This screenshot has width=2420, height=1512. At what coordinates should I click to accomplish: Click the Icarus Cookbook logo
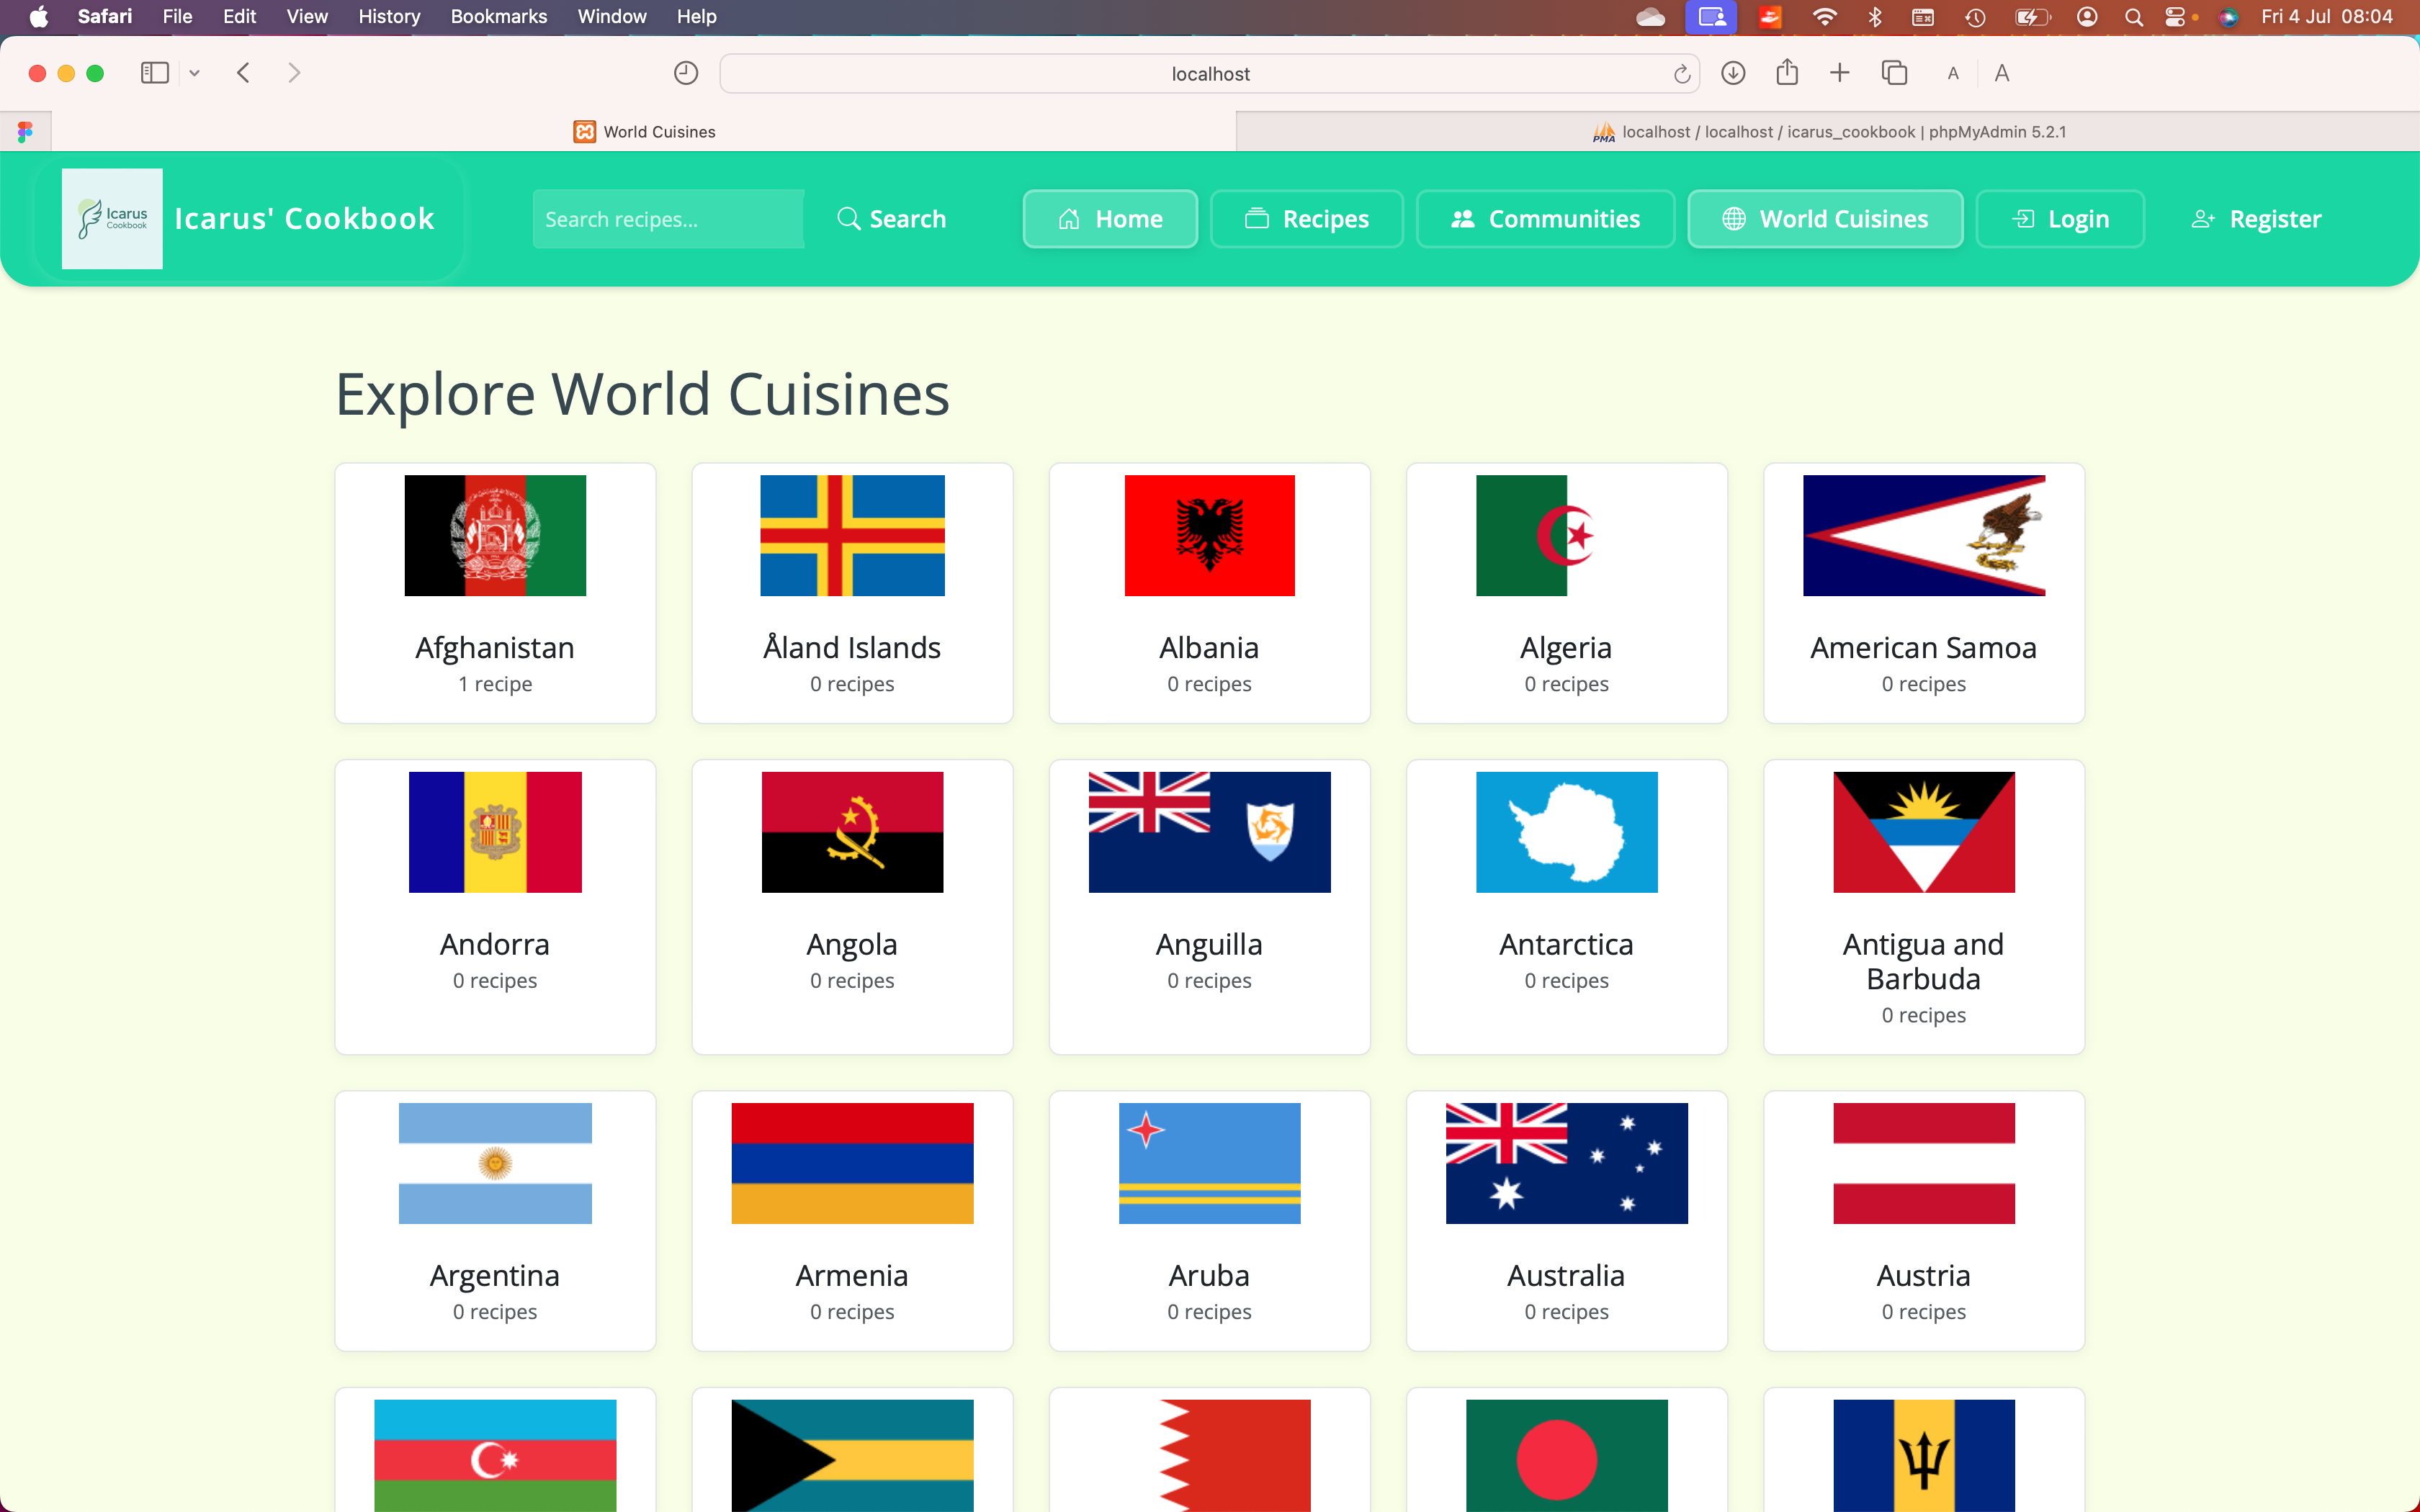(x=111, y=218)
